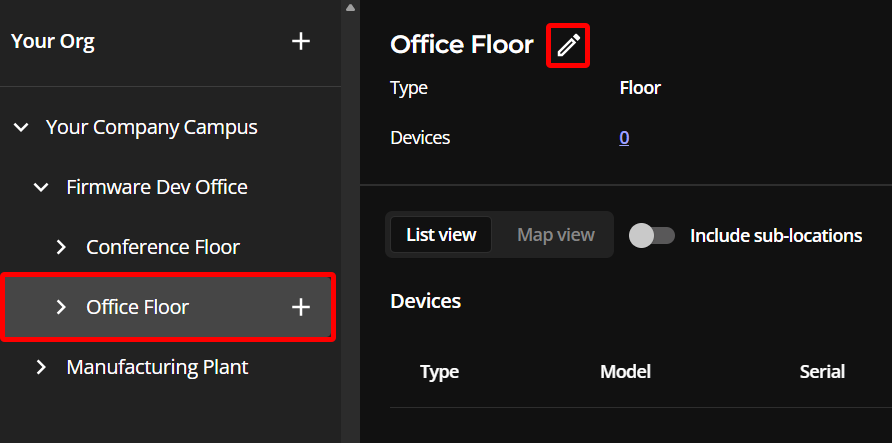The height and width of the screenshot is (443, 892).
Task: Add a new item to Your Org
Action: 301,41
